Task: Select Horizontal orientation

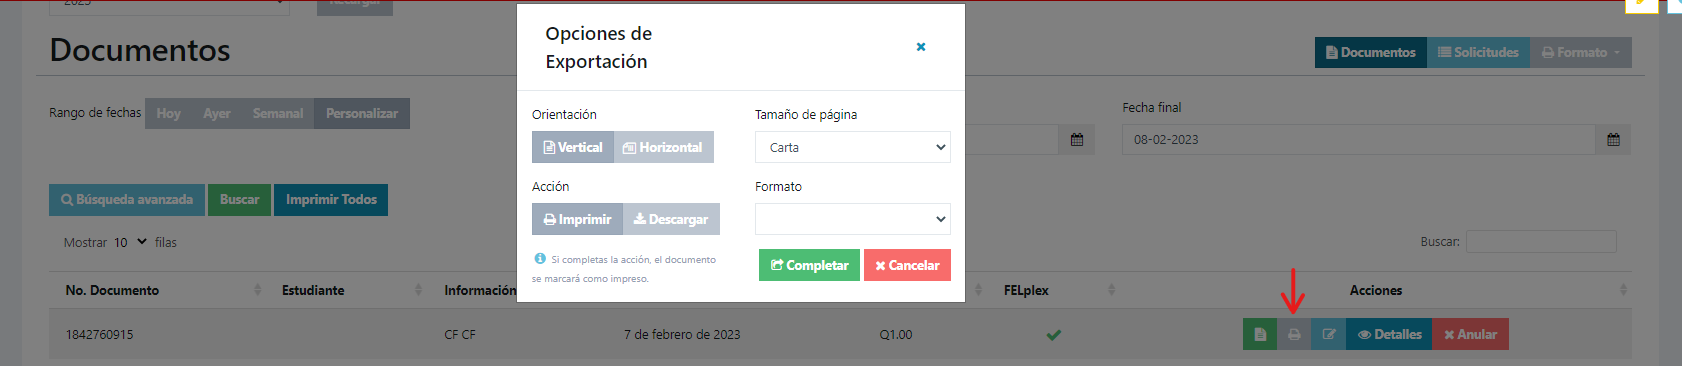Action: (x=664, y=147)
